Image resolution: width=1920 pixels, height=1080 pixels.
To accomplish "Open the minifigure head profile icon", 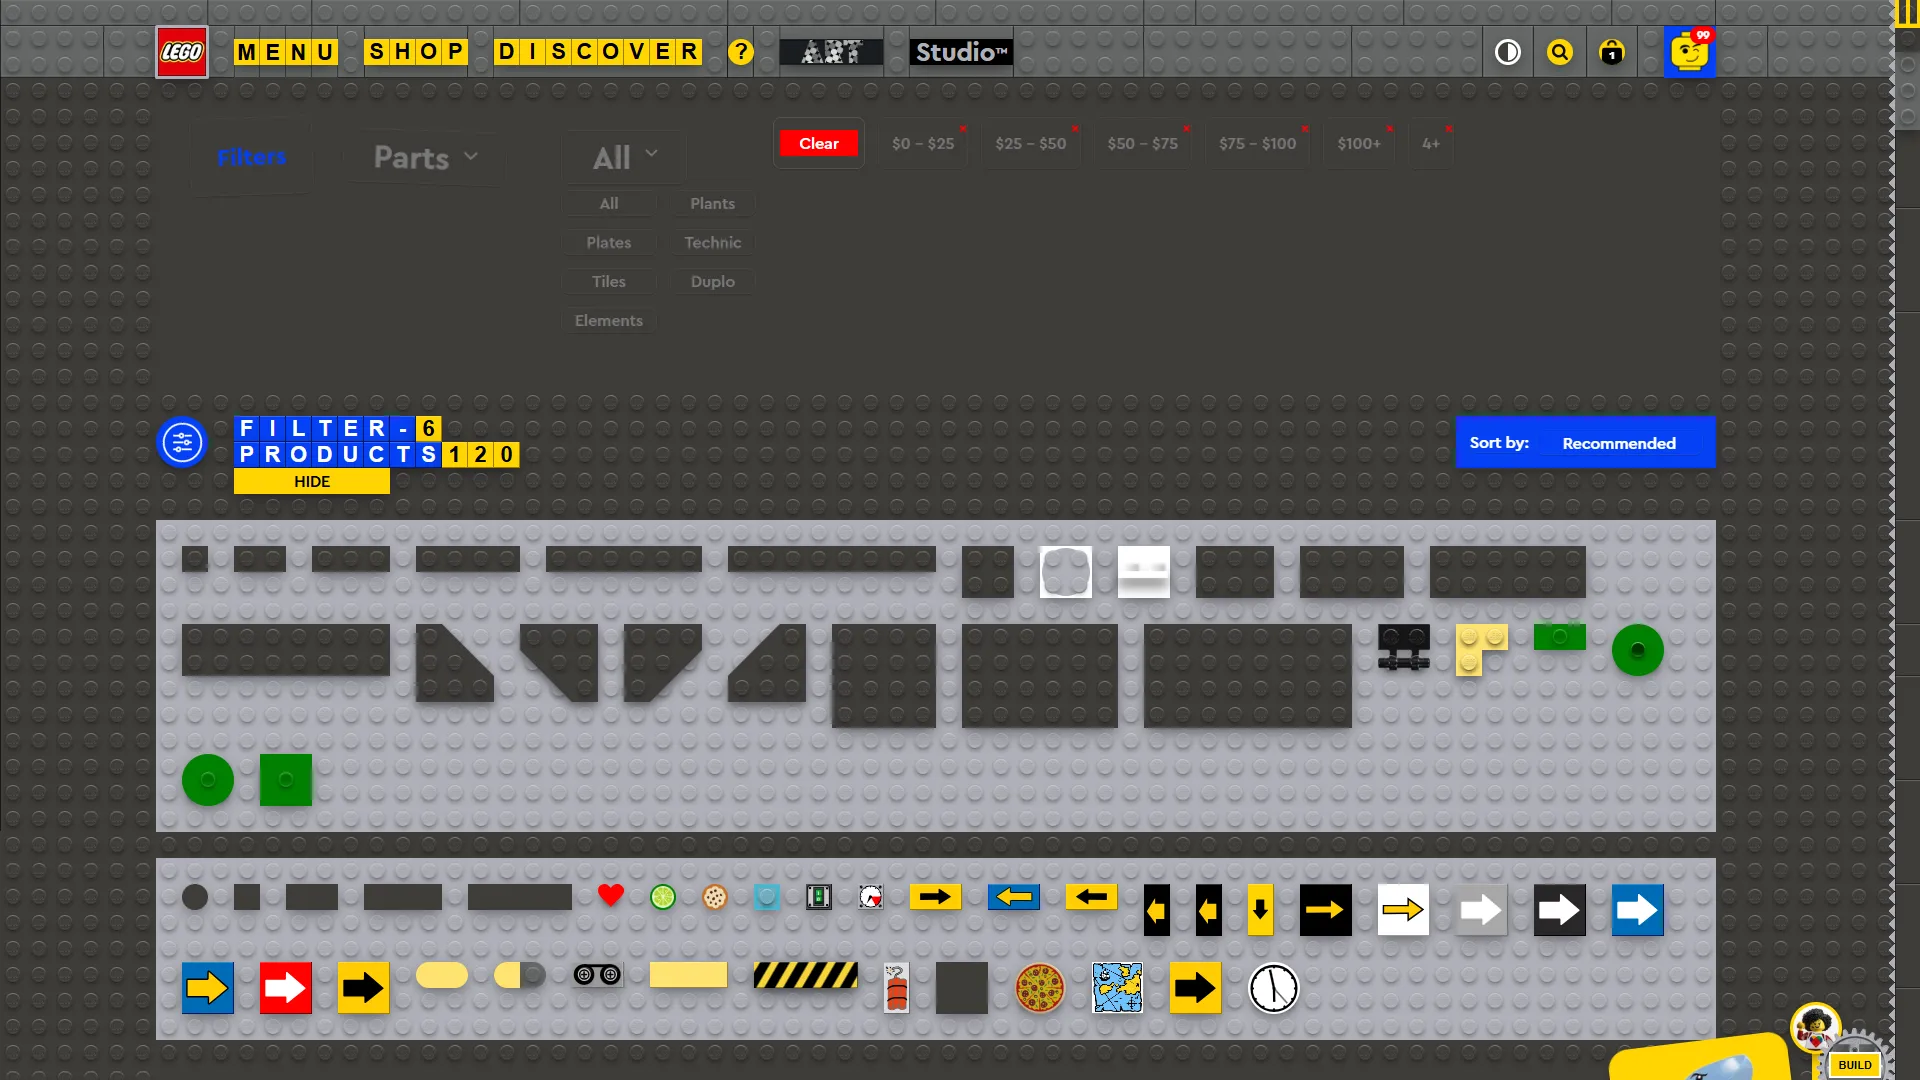I will (1690, 52).
